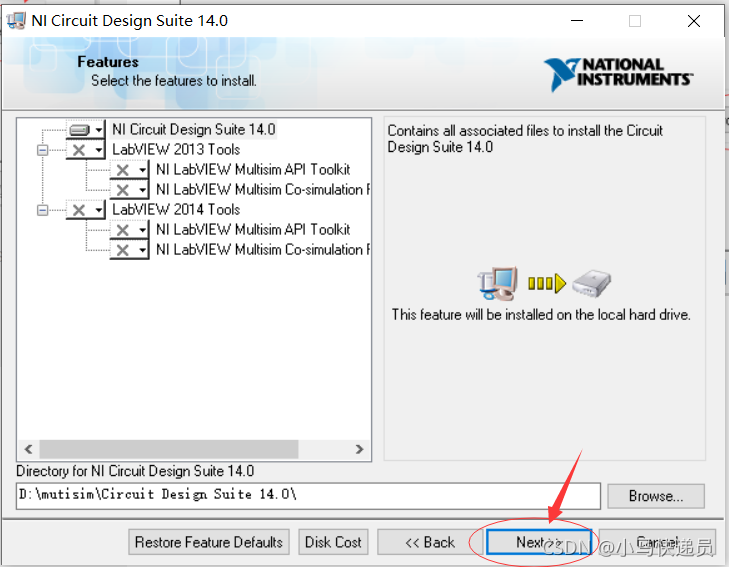The width and height of the screenshot is (729, 567).
Task: Open install-state dropdown for NI Circuit Design Suite 14.0
Action: click(x=86, y=130)
